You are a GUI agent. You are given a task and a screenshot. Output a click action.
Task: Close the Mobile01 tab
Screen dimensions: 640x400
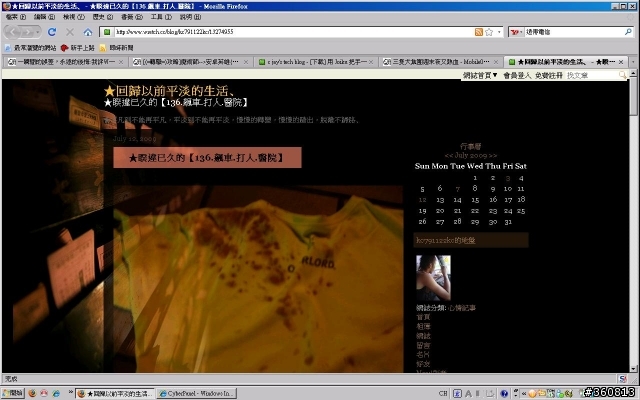click(496, 62)
